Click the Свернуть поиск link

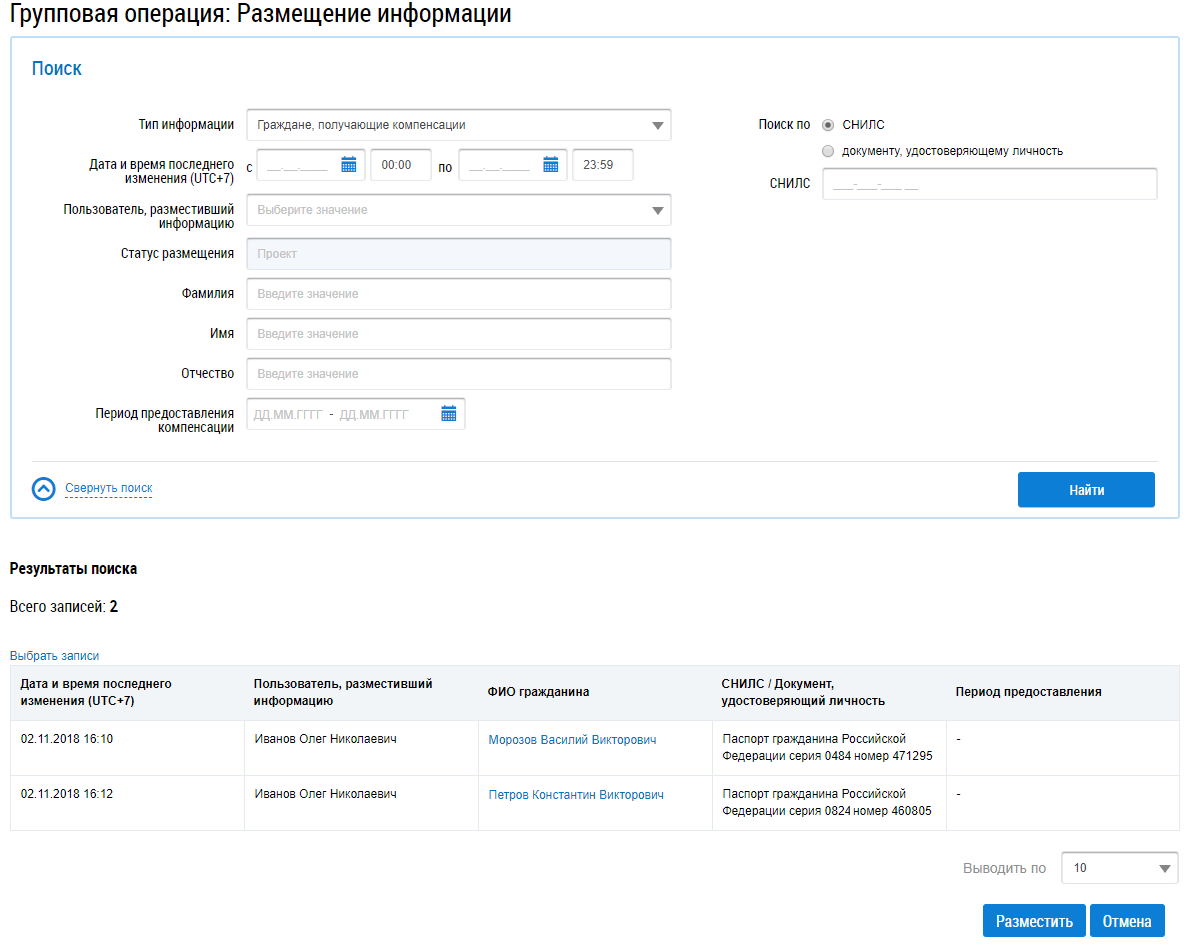(108, 488)
